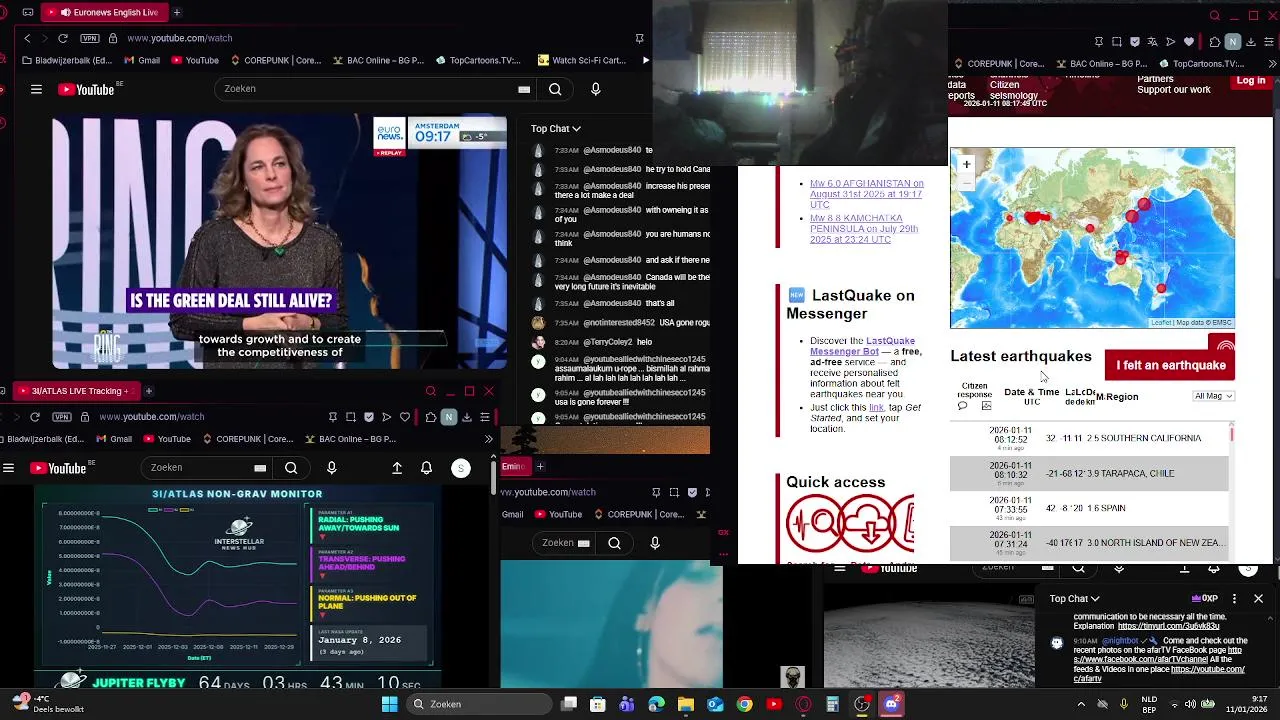Switch to Euronews English Live tab
This screenshot has width=1280, height=720.
pyautogui.click(x=105, y=12)
